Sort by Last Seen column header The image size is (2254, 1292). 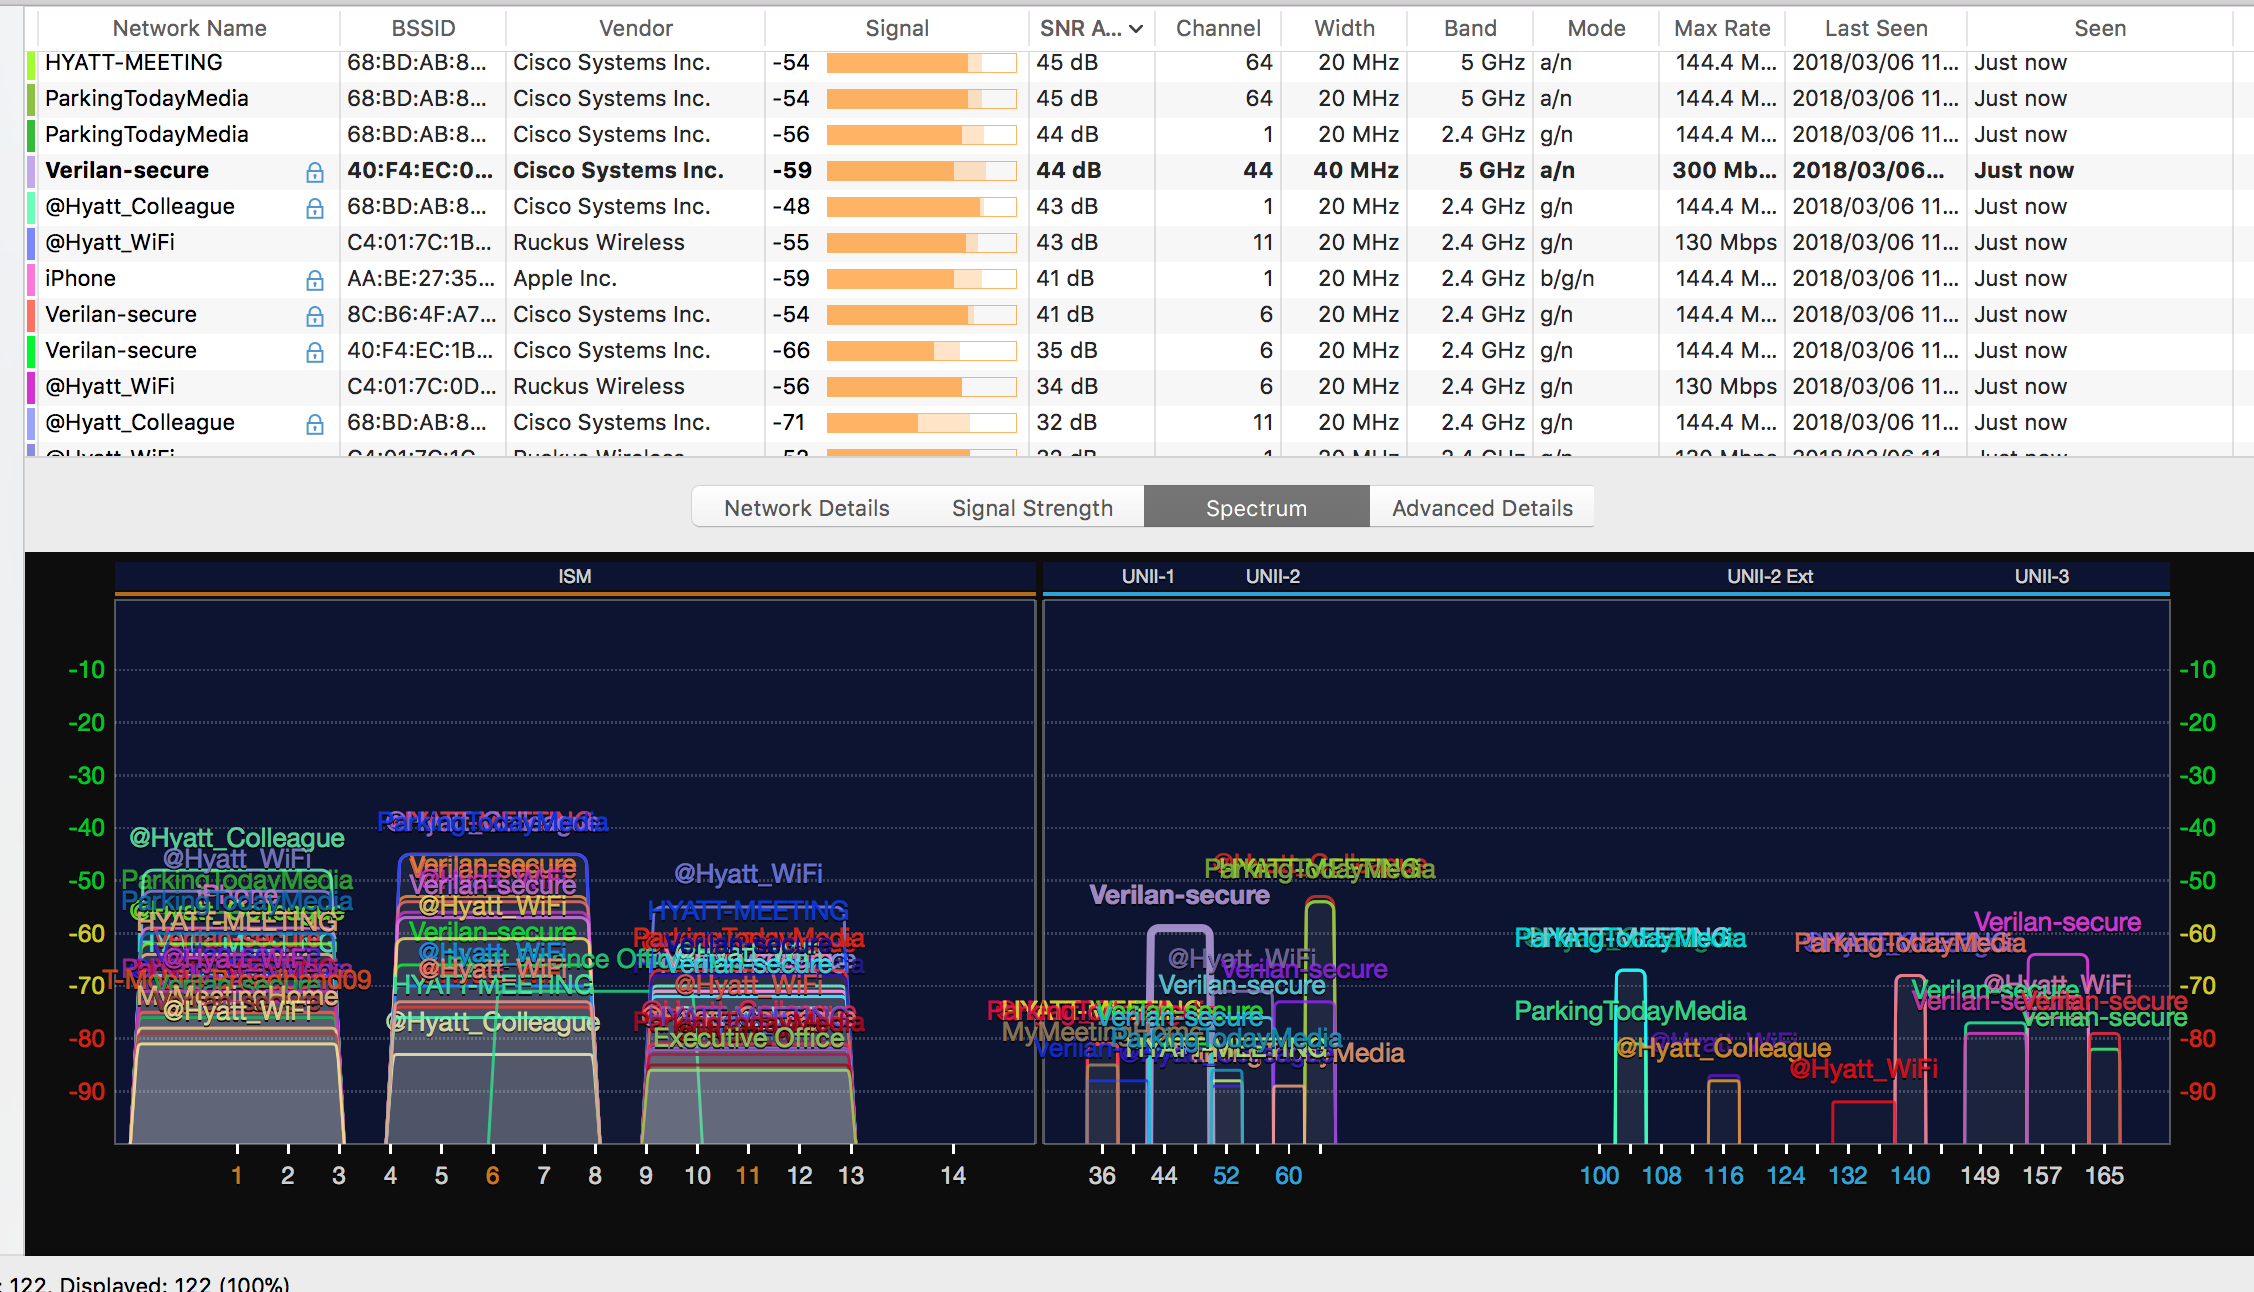coord(1876,29)
